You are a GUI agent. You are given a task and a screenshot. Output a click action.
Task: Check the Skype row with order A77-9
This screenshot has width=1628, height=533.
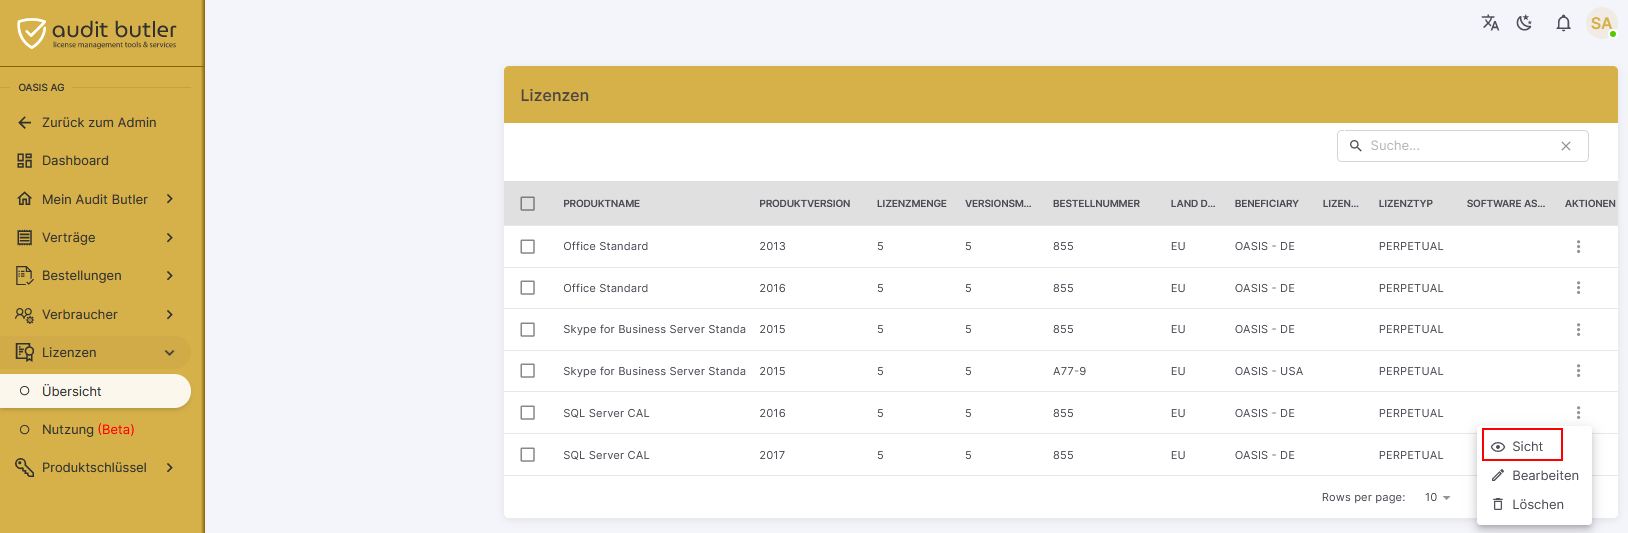(x=528, y=371)
